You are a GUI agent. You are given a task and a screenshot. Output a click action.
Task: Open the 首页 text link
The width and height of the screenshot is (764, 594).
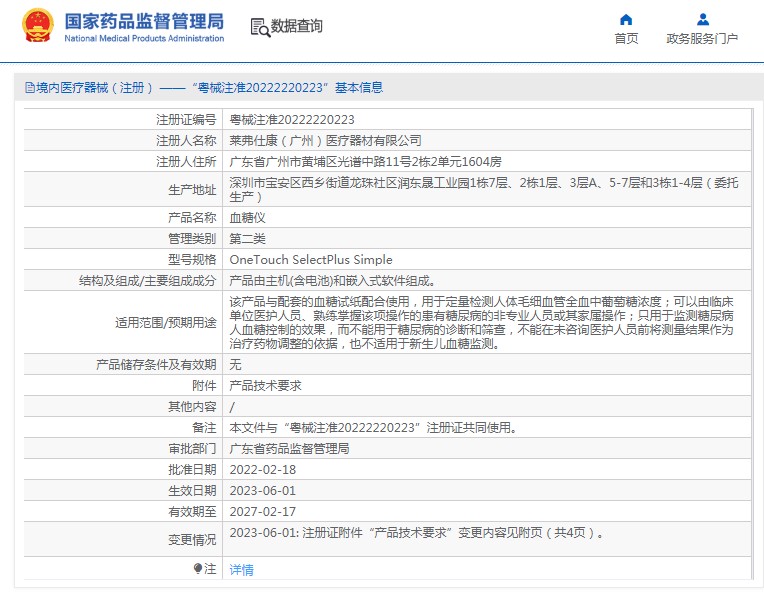[626, 39]
